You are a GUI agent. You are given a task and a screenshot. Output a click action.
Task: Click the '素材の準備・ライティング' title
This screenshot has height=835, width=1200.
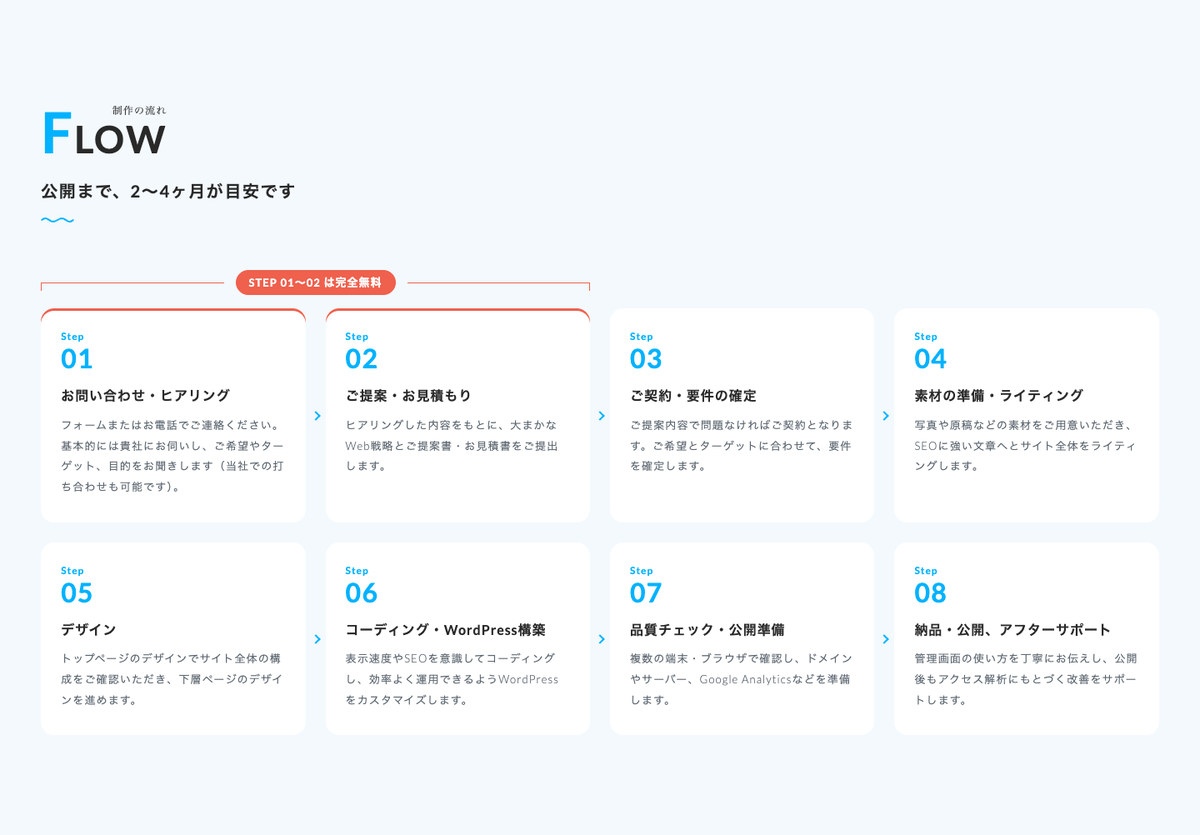click(999, 396)
